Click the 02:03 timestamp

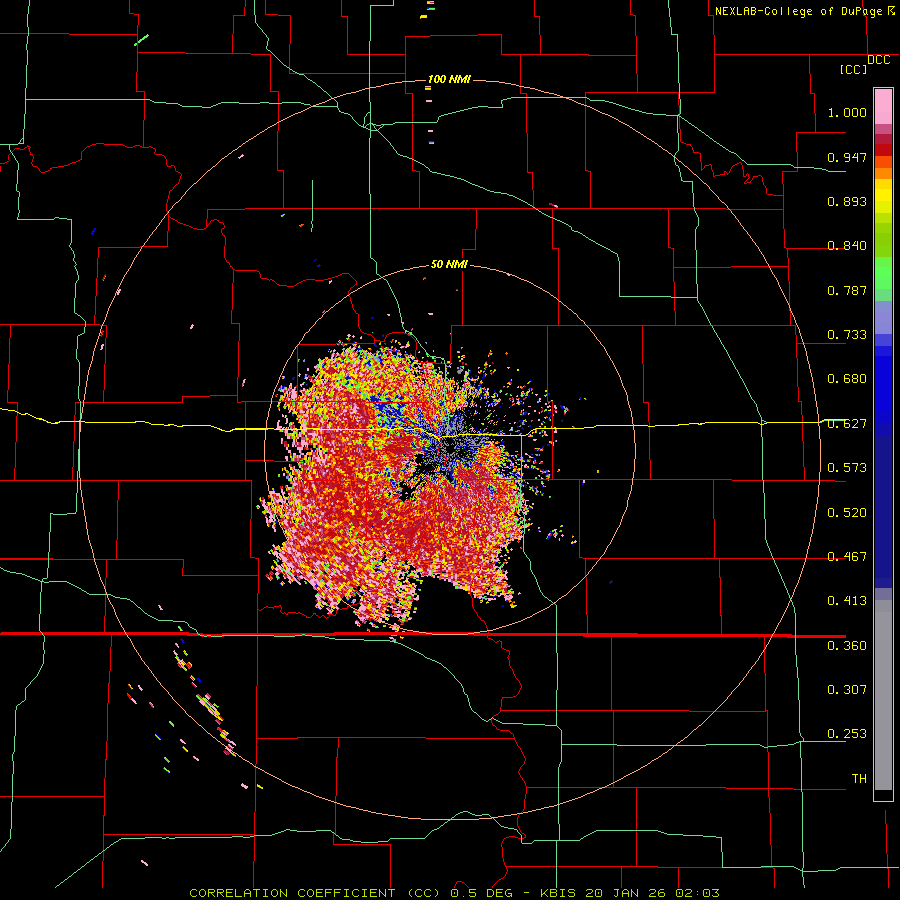[695, 893]
